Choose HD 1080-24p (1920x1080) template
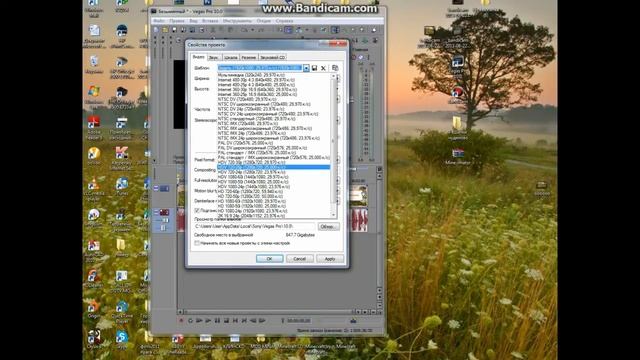Screen dimensions: 640x360 pyautogui.click(x=273, y=211)
